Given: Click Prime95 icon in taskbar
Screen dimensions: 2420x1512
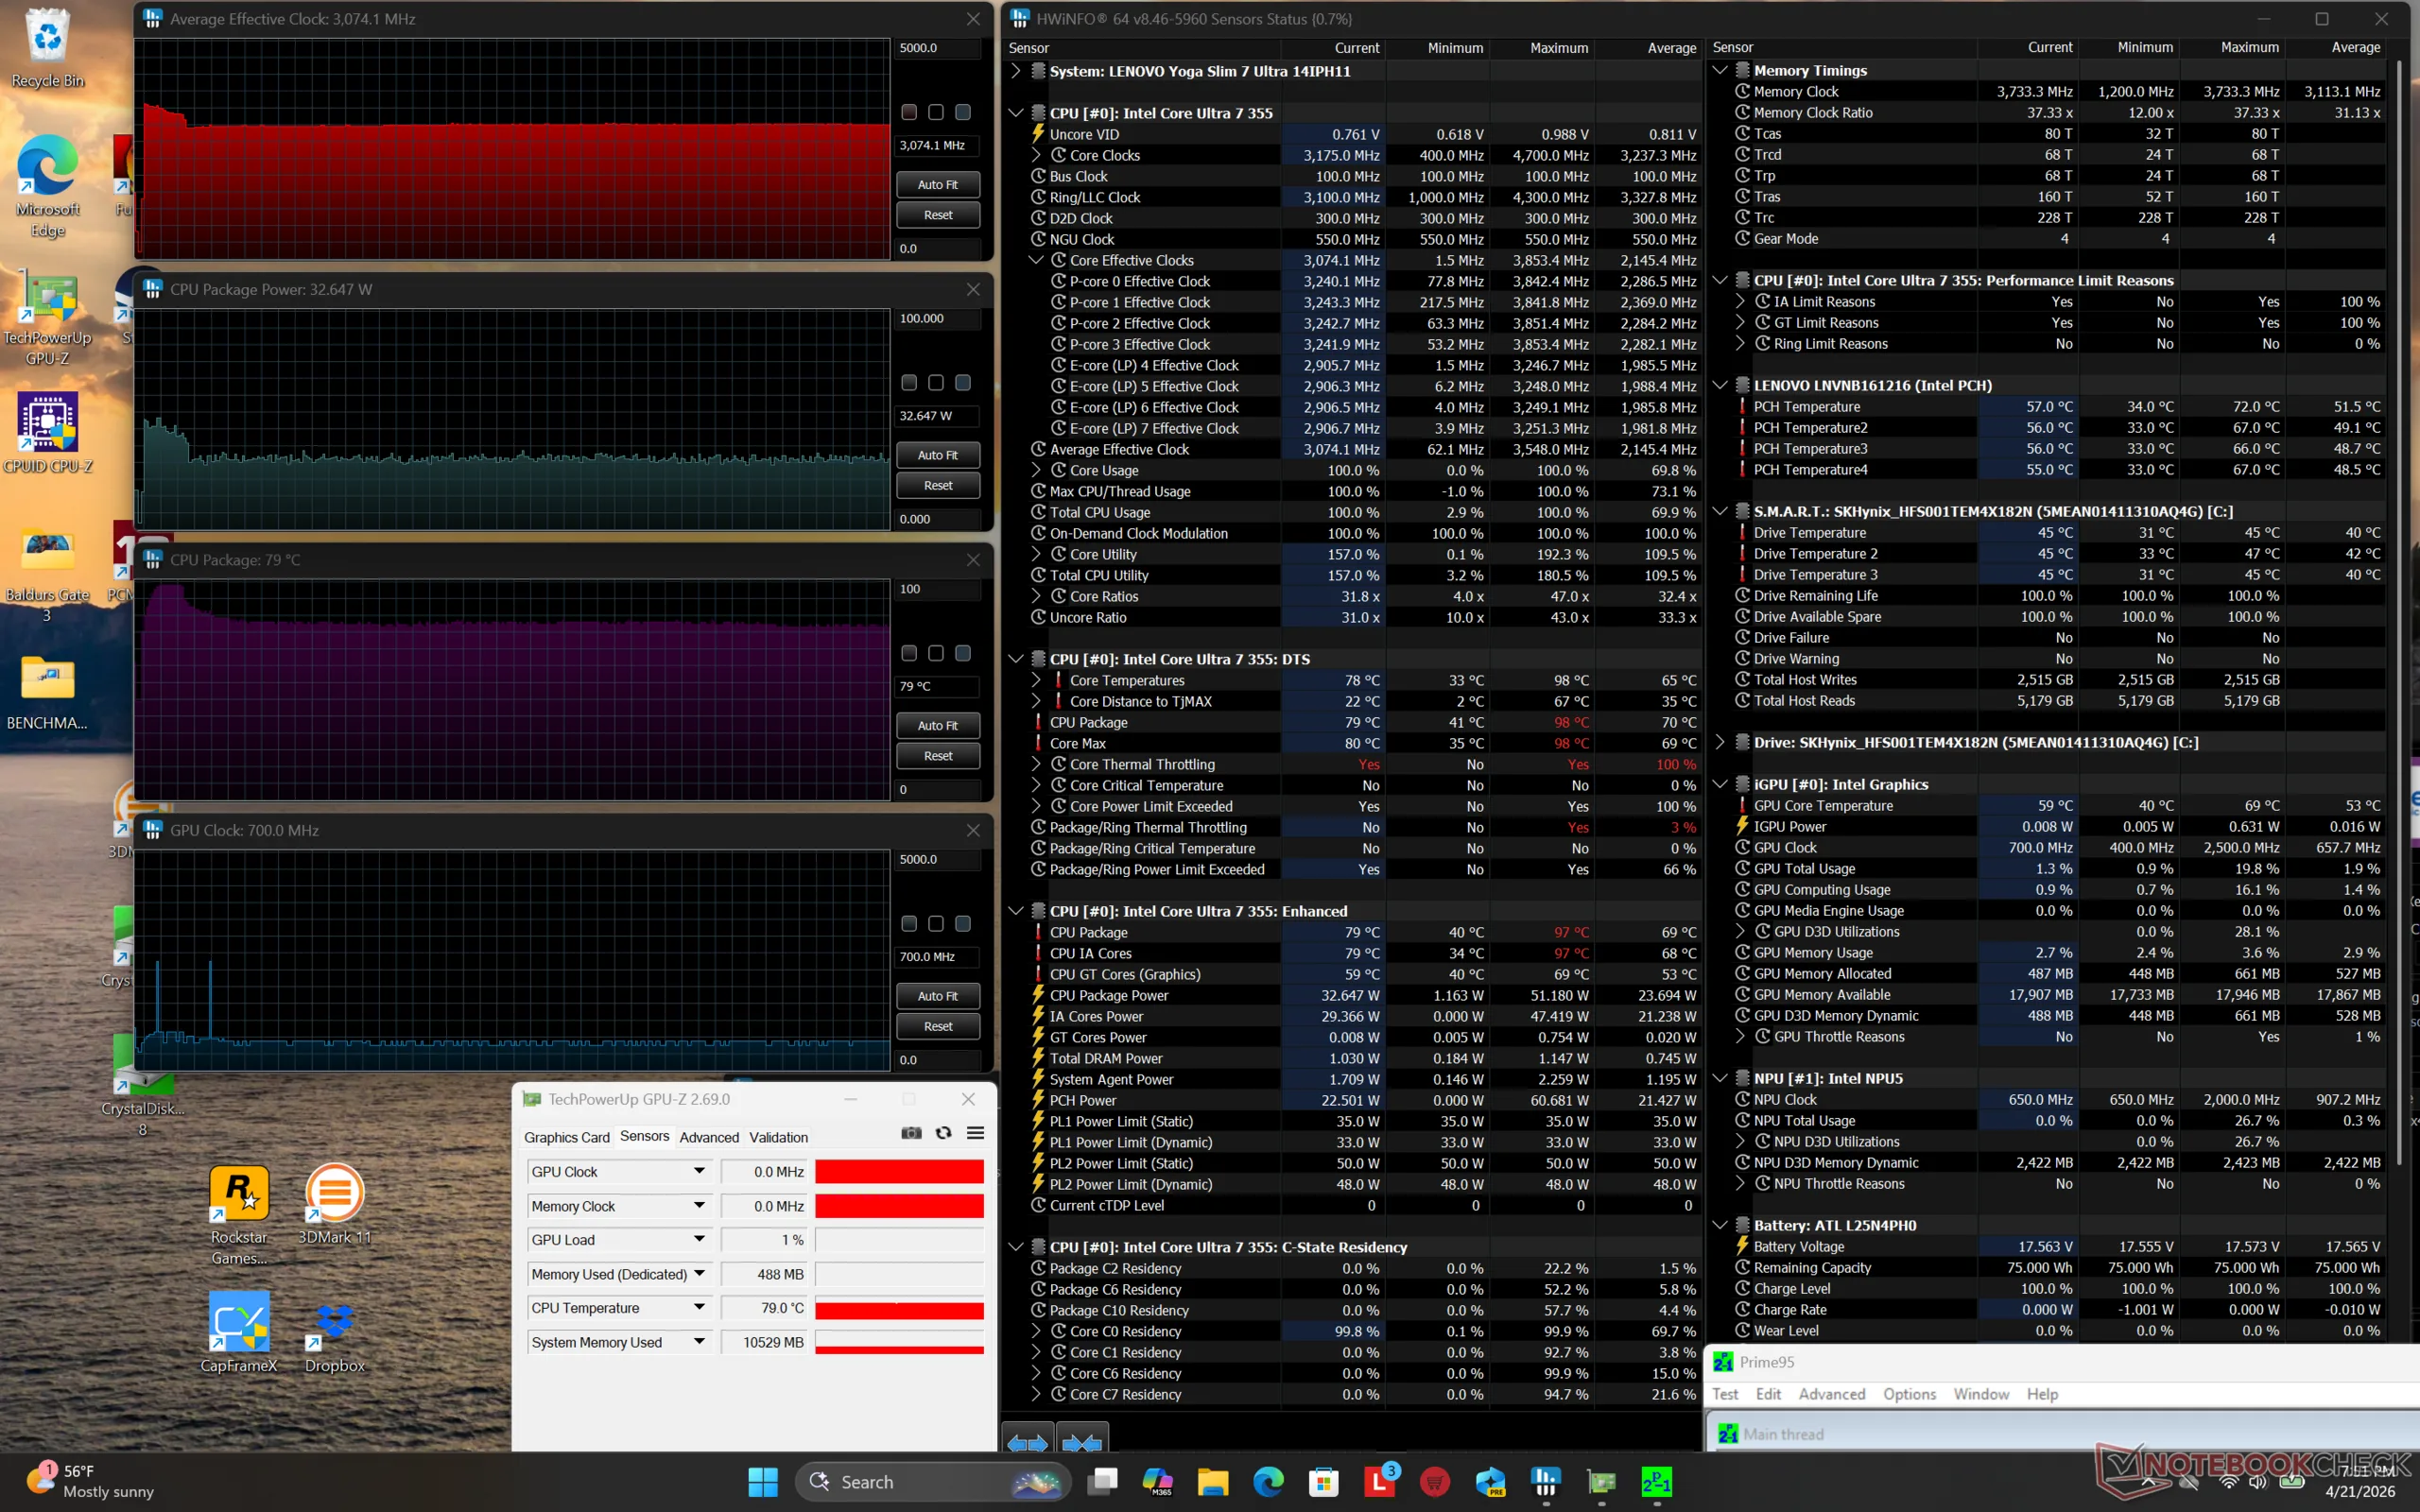Looking at the screenshot, I should 1656,1481.
